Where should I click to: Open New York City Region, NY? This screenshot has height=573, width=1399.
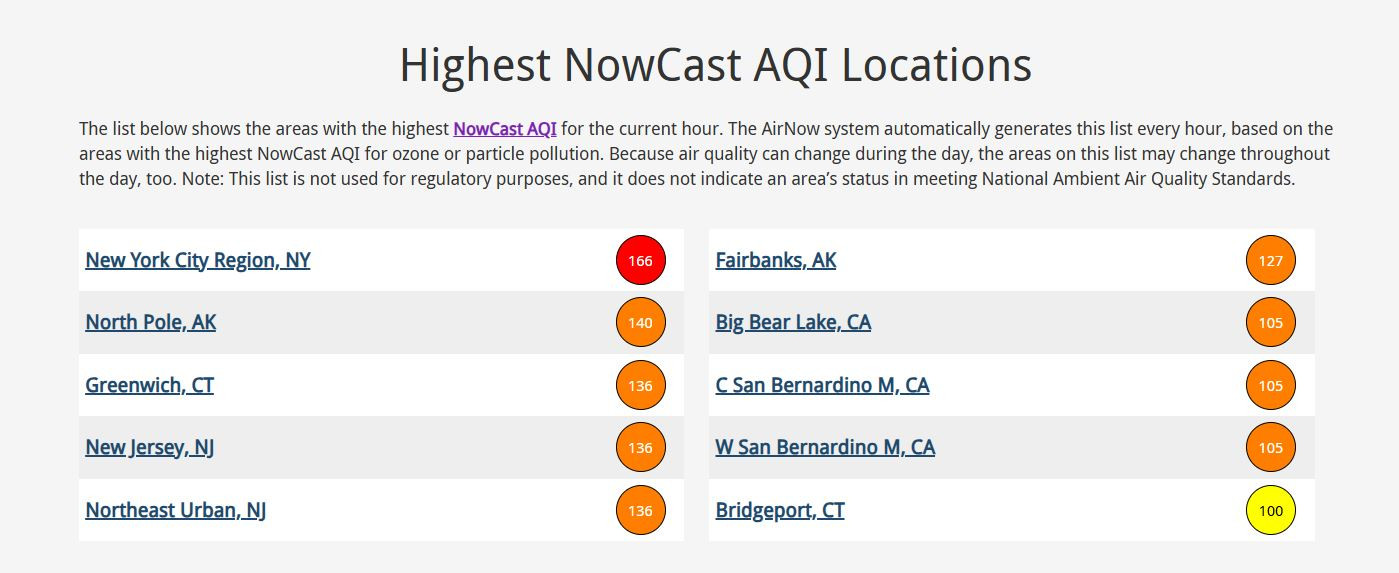click(x=198, y=260)
